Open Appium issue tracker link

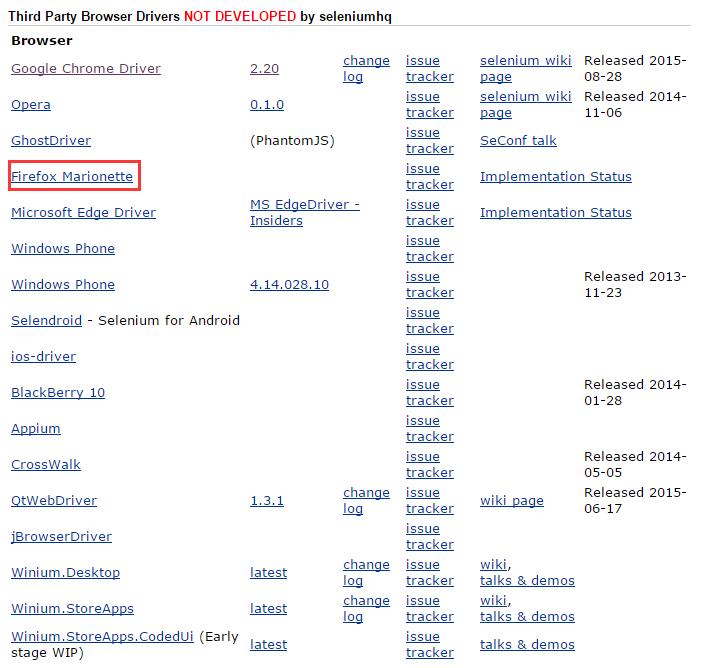click(430, 428)
